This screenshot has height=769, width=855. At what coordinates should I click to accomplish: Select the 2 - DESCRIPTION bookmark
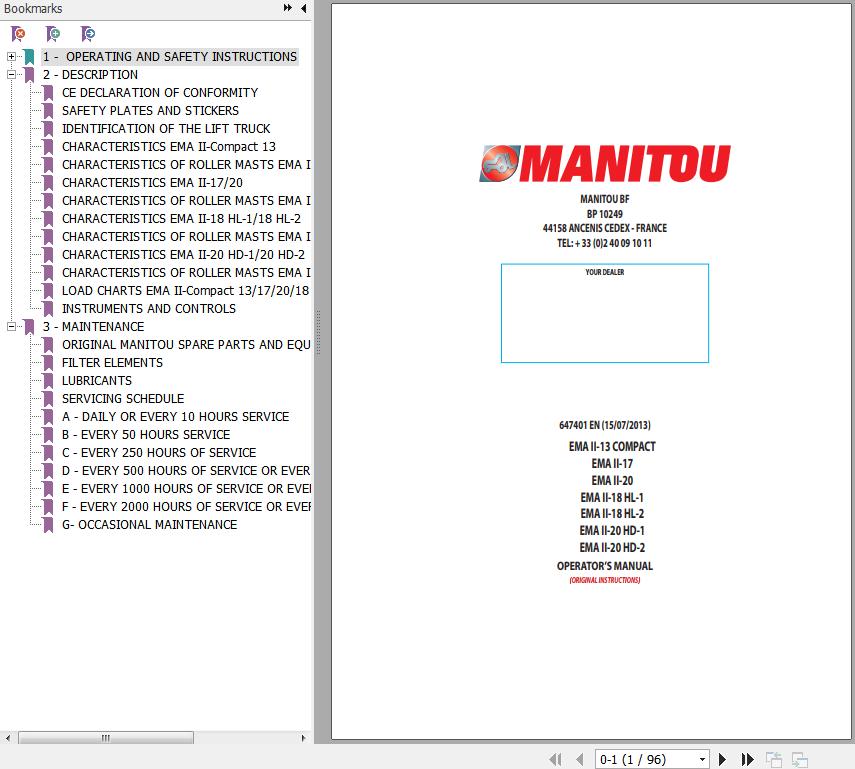tap(91, 75)
